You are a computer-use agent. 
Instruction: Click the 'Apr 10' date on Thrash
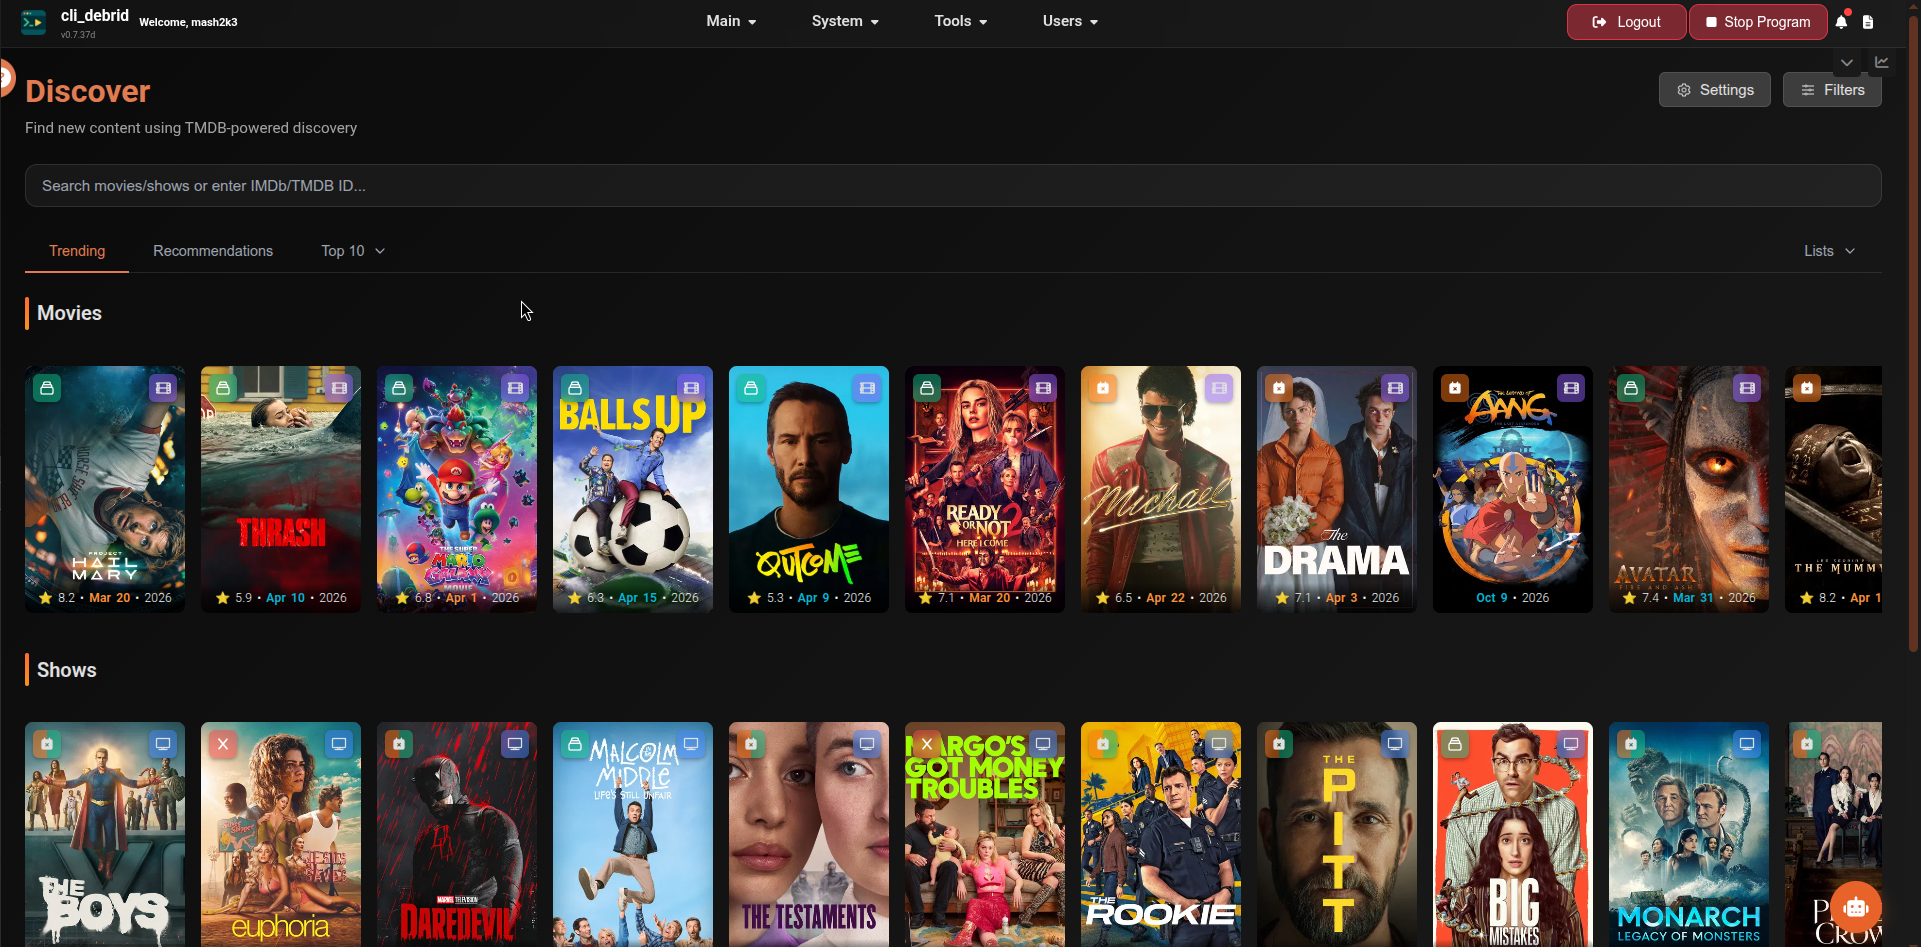[285, 598]
